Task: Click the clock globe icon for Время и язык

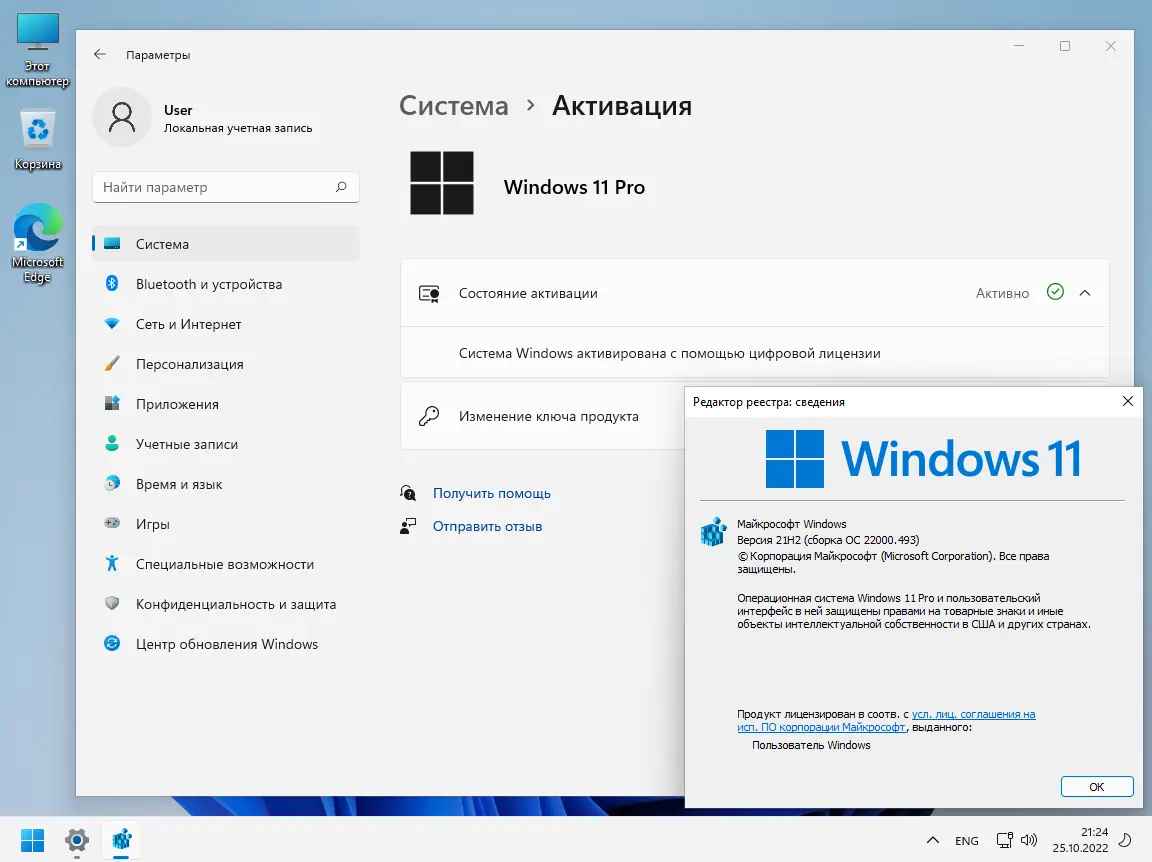Action: [112, 483]
